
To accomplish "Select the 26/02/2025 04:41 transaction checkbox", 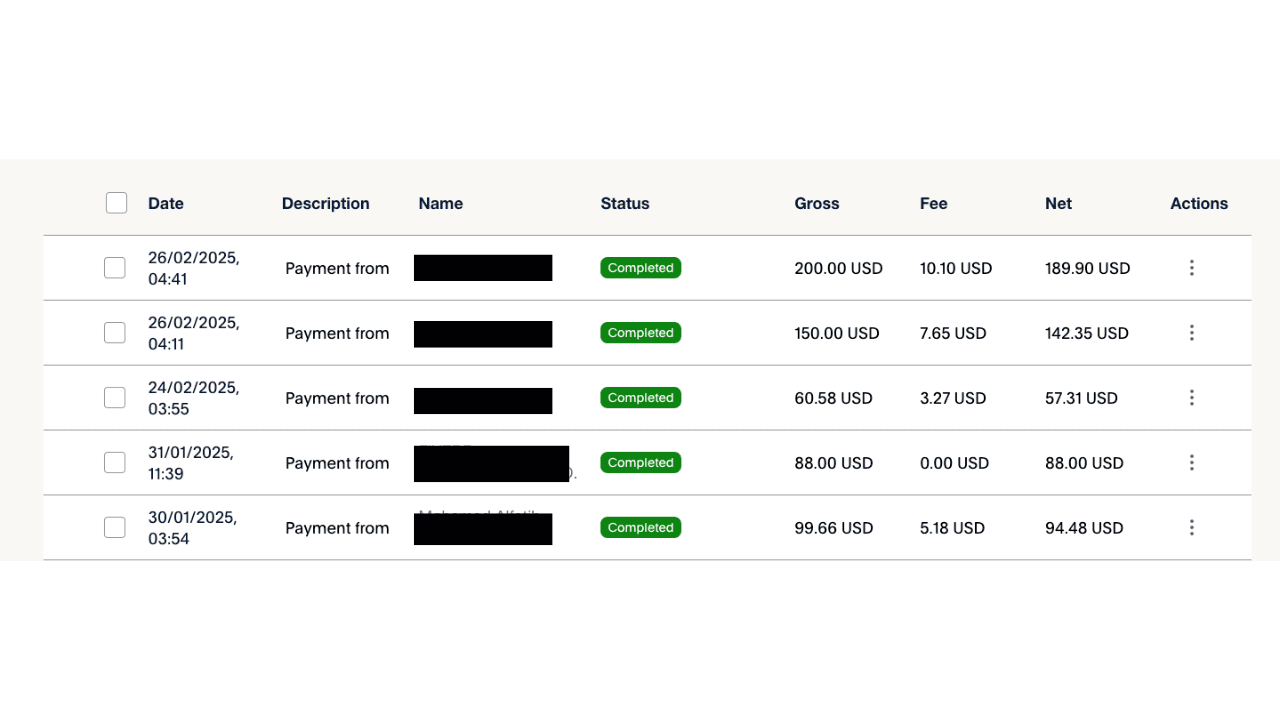I will [x=115, y=268].
